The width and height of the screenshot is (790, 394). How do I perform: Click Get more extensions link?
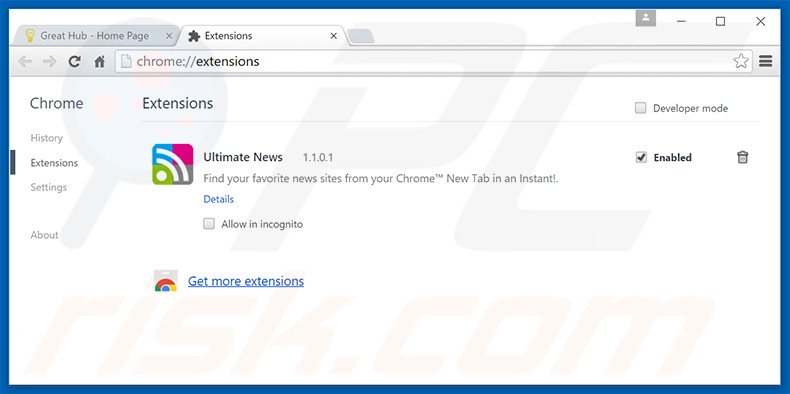click(x=246, y=281)
